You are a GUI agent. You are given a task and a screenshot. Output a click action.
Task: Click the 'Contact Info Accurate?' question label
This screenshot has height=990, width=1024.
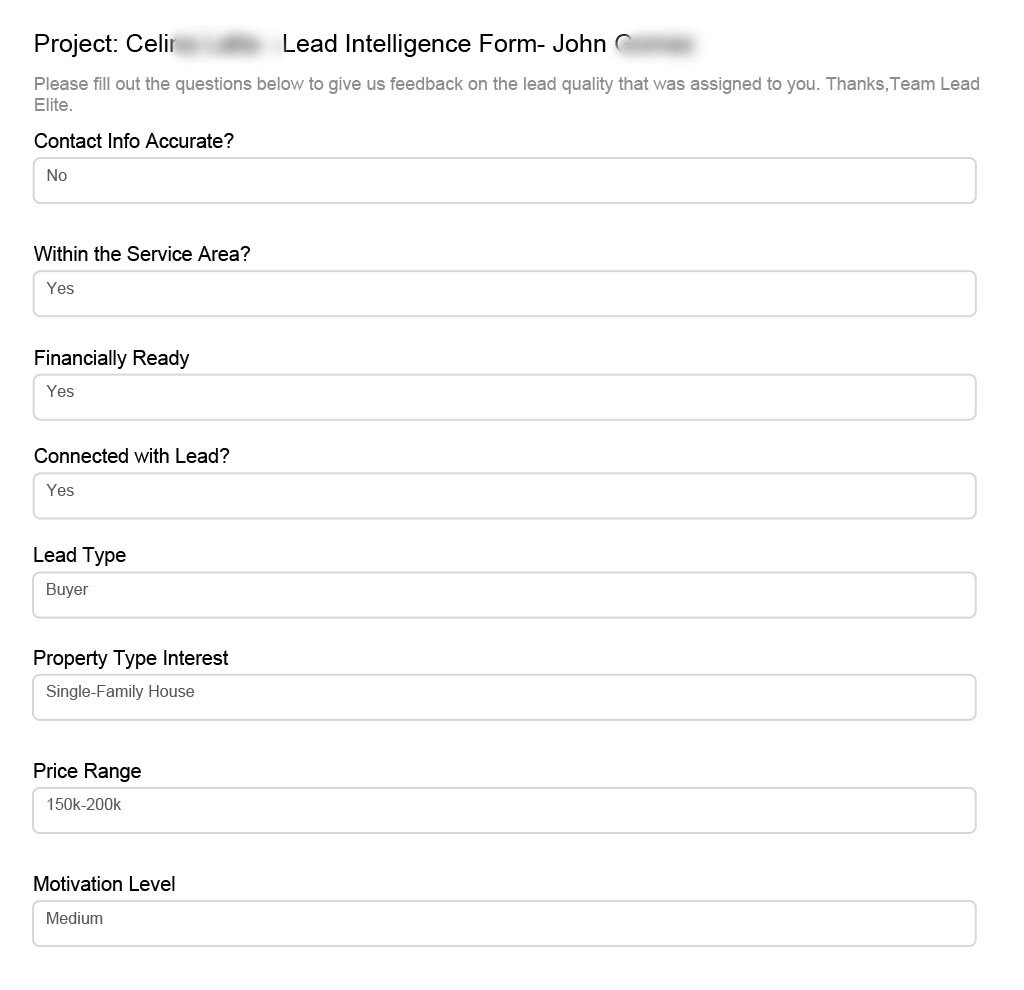pos(133,141)
